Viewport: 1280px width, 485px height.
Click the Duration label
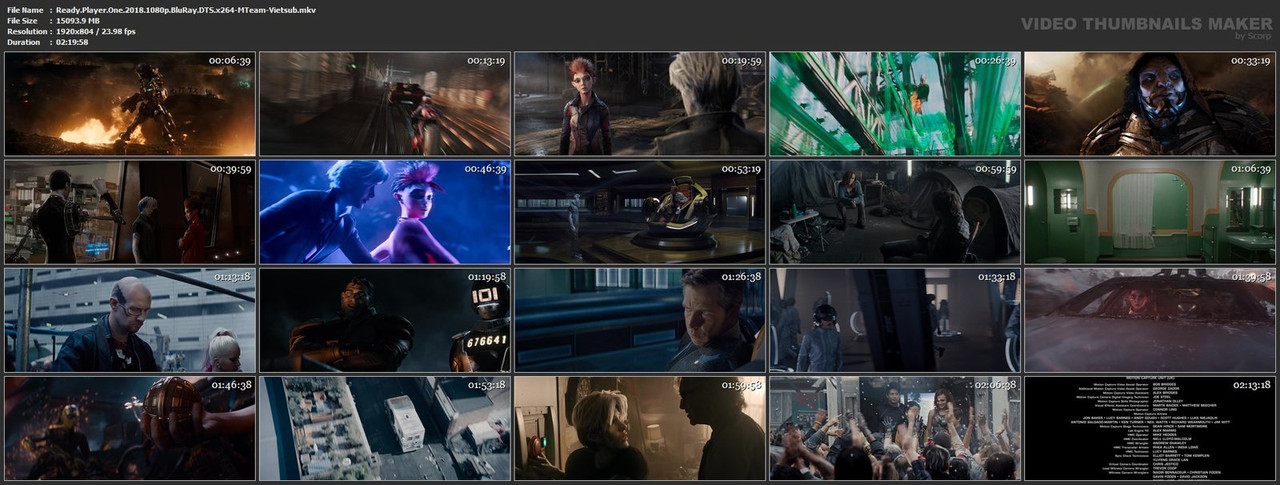(x=23, y=42)
